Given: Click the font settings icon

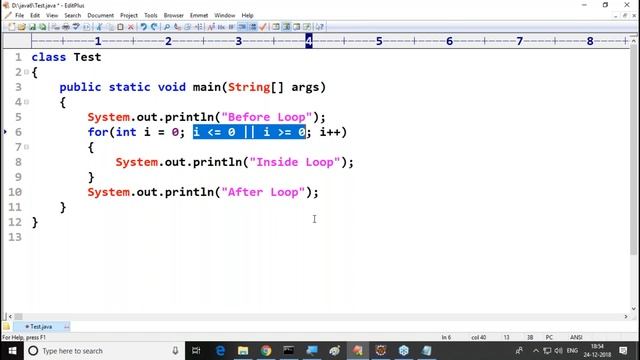Looking at the screenshot, I should coord(211,27).
